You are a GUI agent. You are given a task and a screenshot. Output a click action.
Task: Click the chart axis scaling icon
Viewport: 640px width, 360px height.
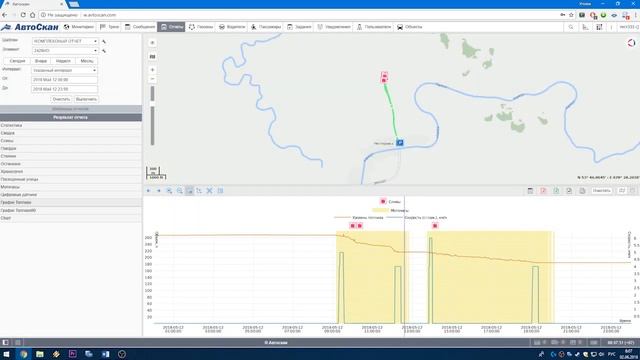pos(199,191)
